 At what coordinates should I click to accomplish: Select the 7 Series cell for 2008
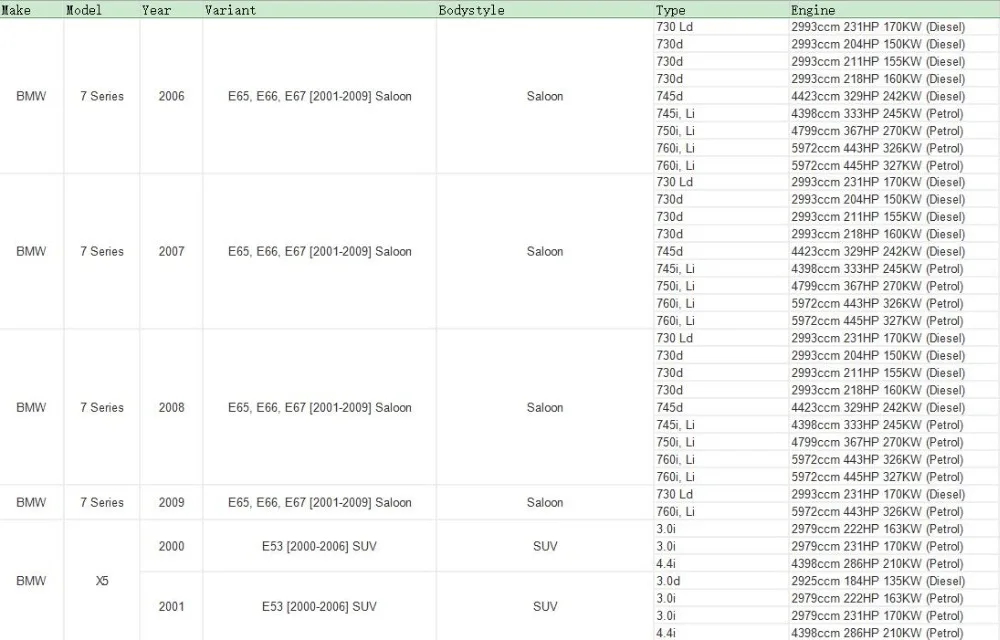click(102, 407)
